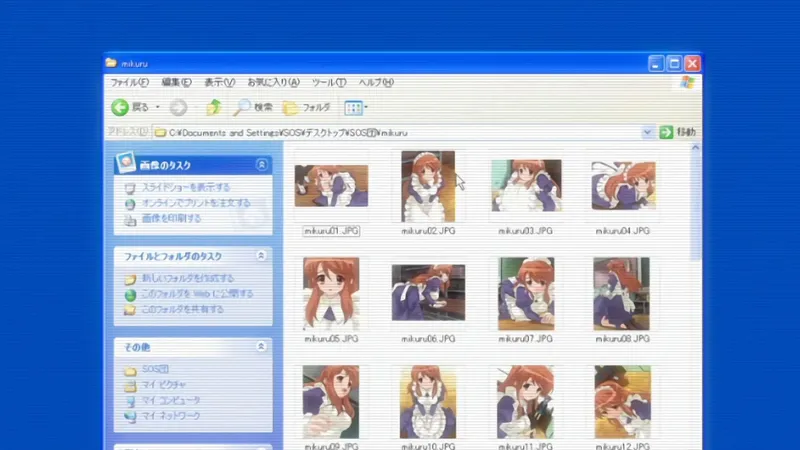Screen dimensions: 800x450
Task: Click the scrollbar up arrow
Action: pos(695,148)
